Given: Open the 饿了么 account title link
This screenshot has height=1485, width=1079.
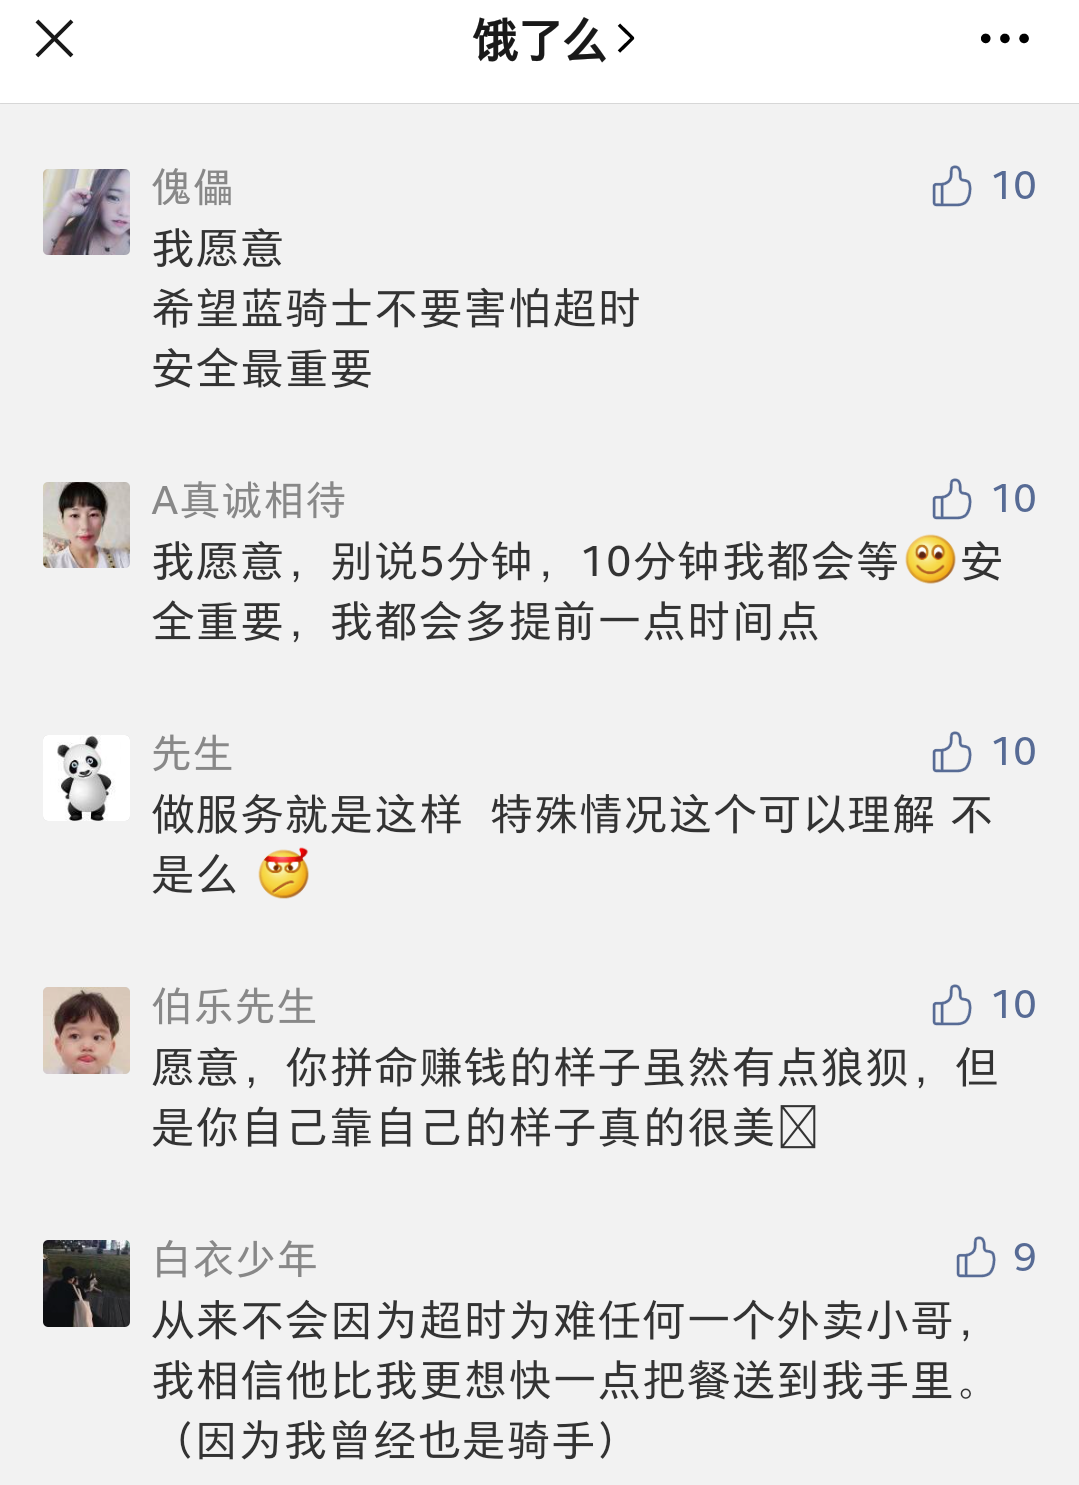Looking at the screenshot, I should click(x=539, y=41).
